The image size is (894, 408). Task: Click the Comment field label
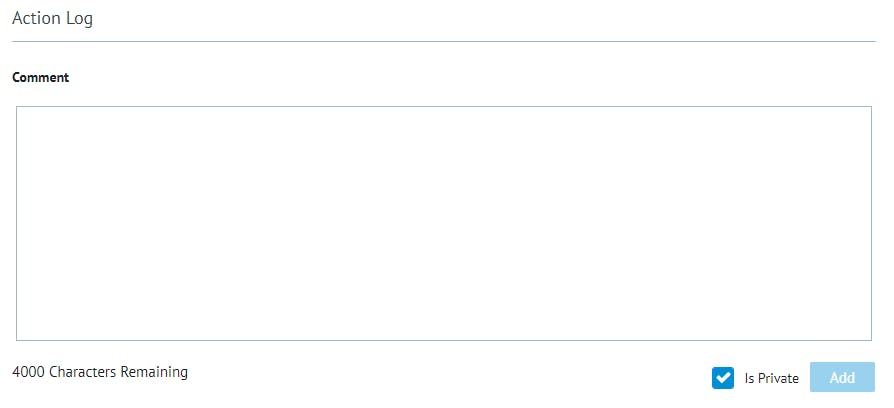[x=41, y=78]
